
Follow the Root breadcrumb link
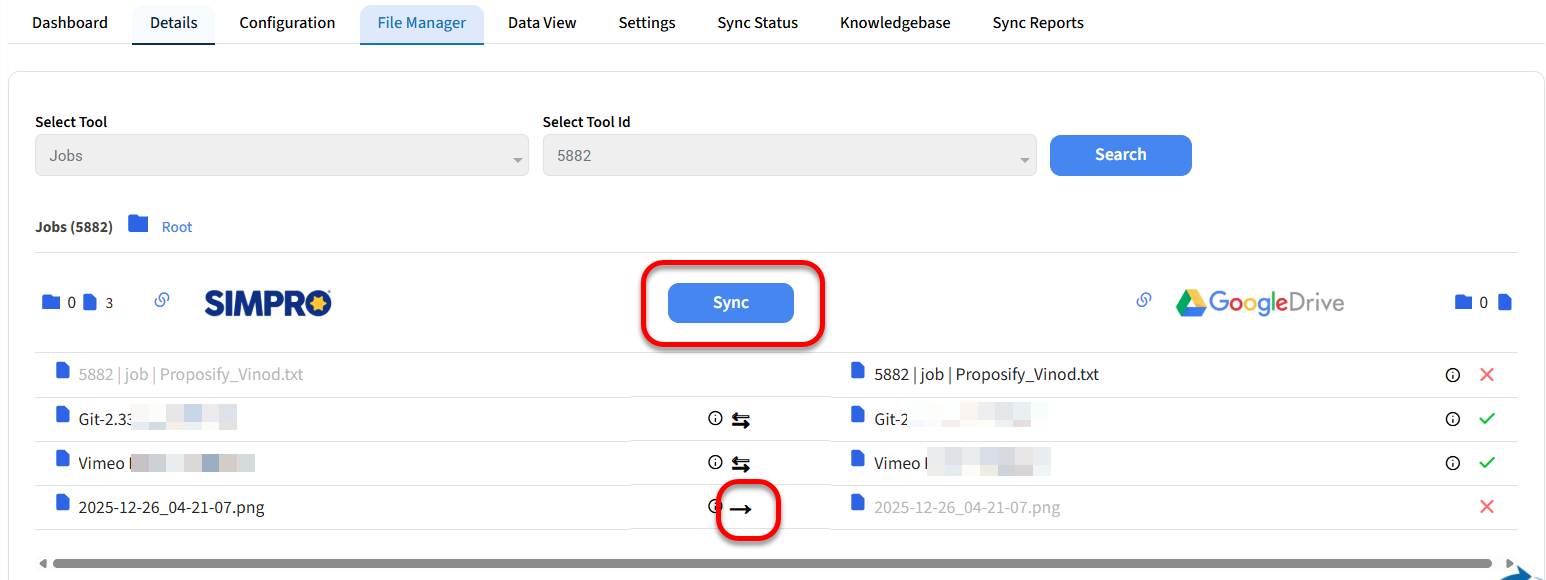point(177,227)
